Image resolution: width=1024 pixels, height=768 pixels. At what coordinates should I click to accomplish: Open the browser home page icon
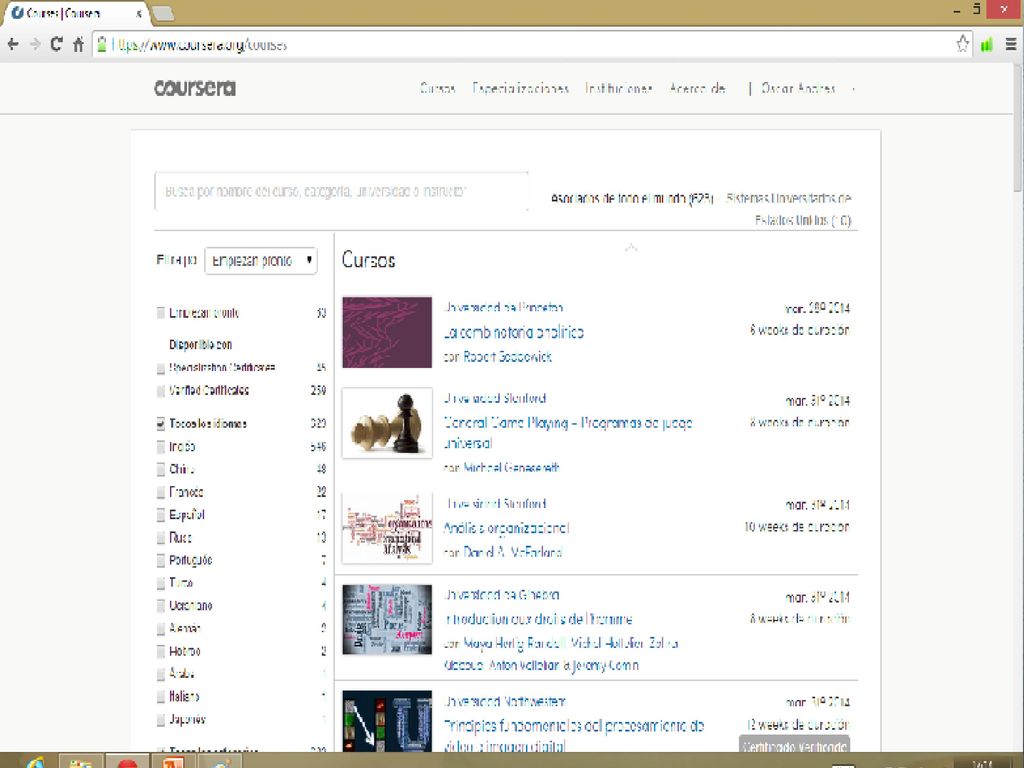[78, 44]
